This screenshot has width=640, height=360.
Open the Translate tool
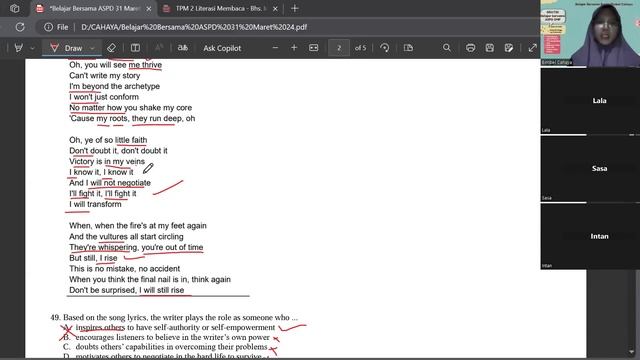183,48
